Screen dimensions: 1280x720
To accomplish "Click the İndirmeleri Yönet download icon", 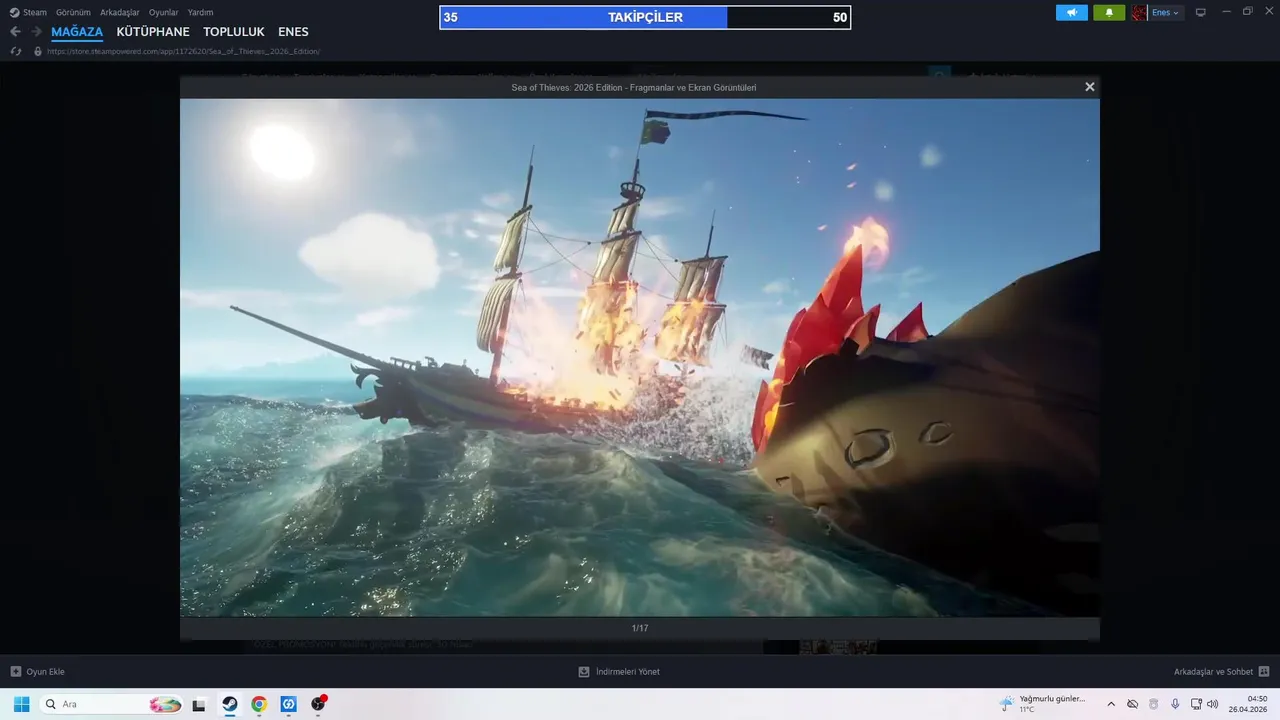I will click(x=584, y=672).
